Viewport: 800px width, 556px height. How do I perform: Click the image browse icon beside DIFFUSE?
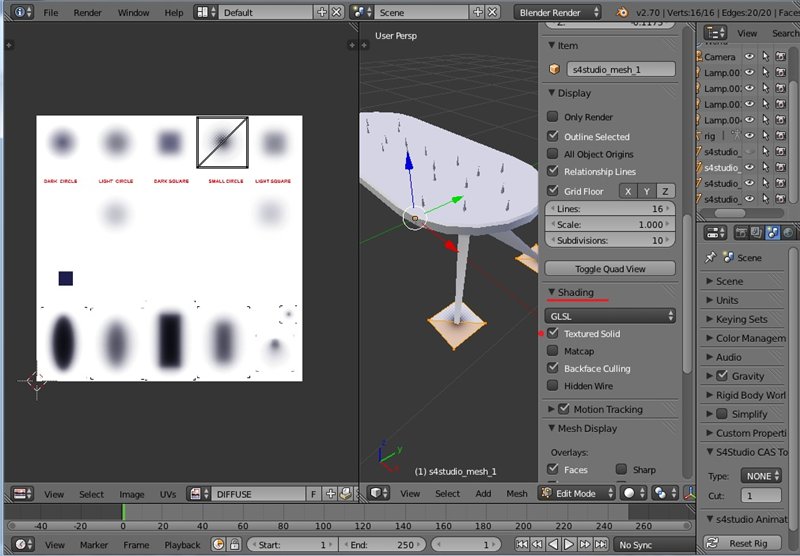pos(199,494)
